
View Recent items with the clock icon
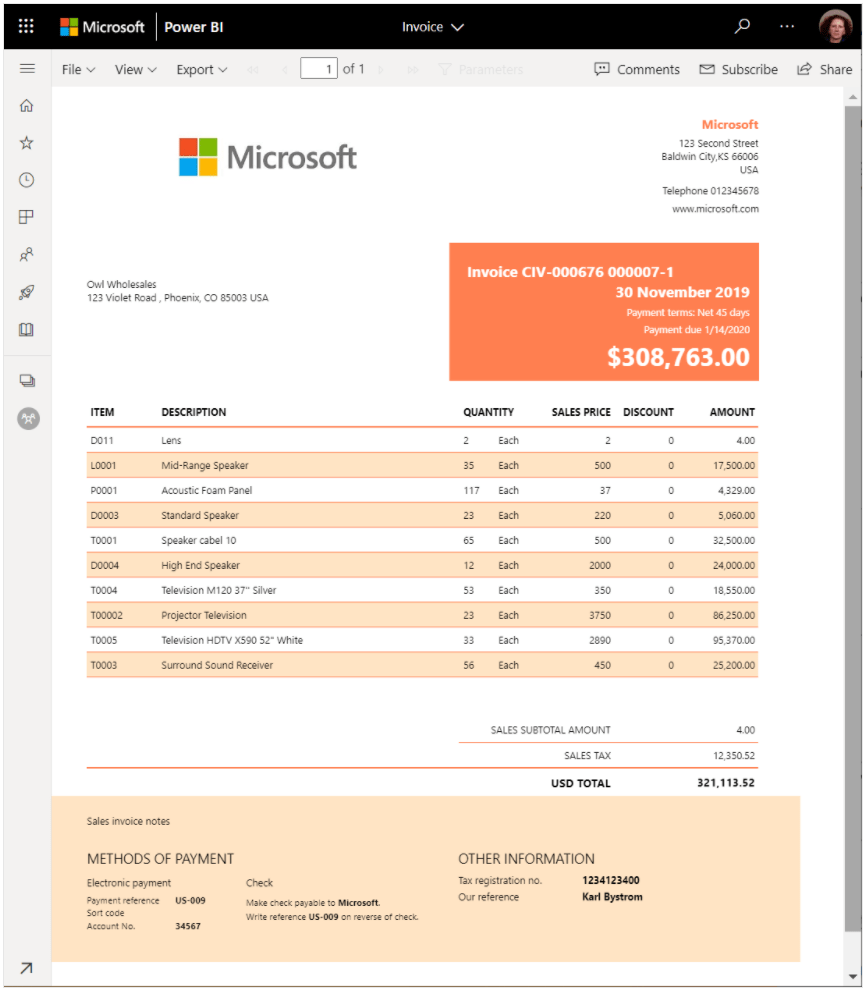pyautogui.click(x=27, y=179)
